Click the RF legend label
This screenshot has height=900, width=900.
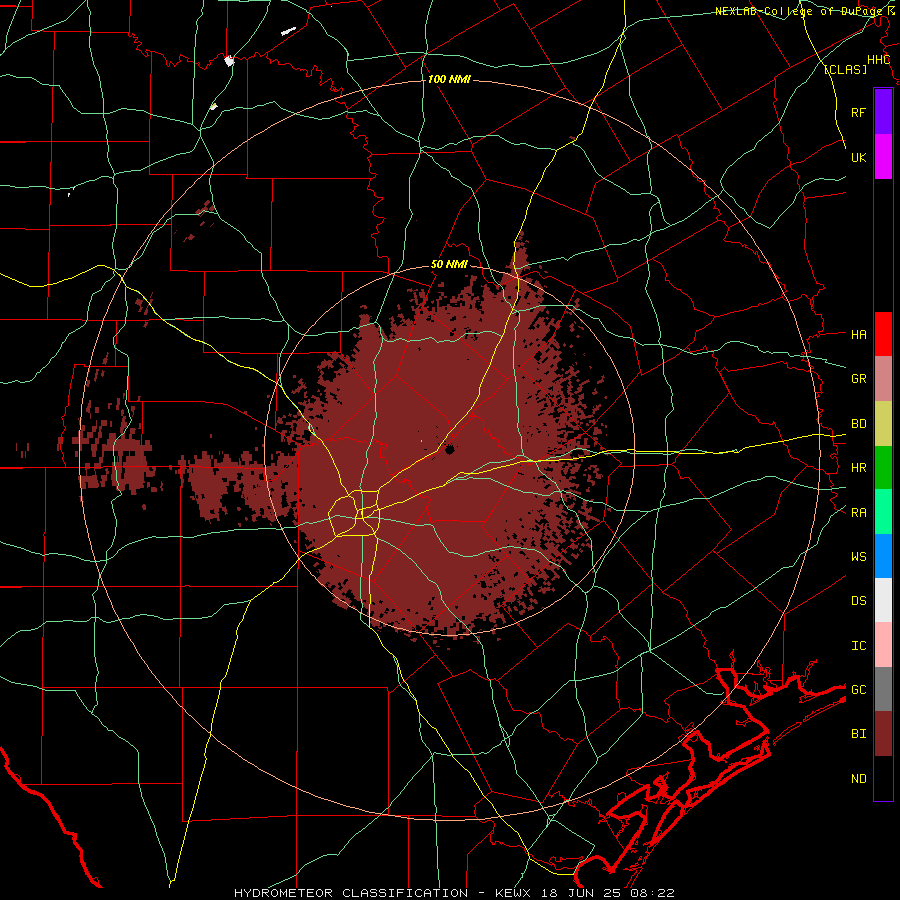pos(858,112)
